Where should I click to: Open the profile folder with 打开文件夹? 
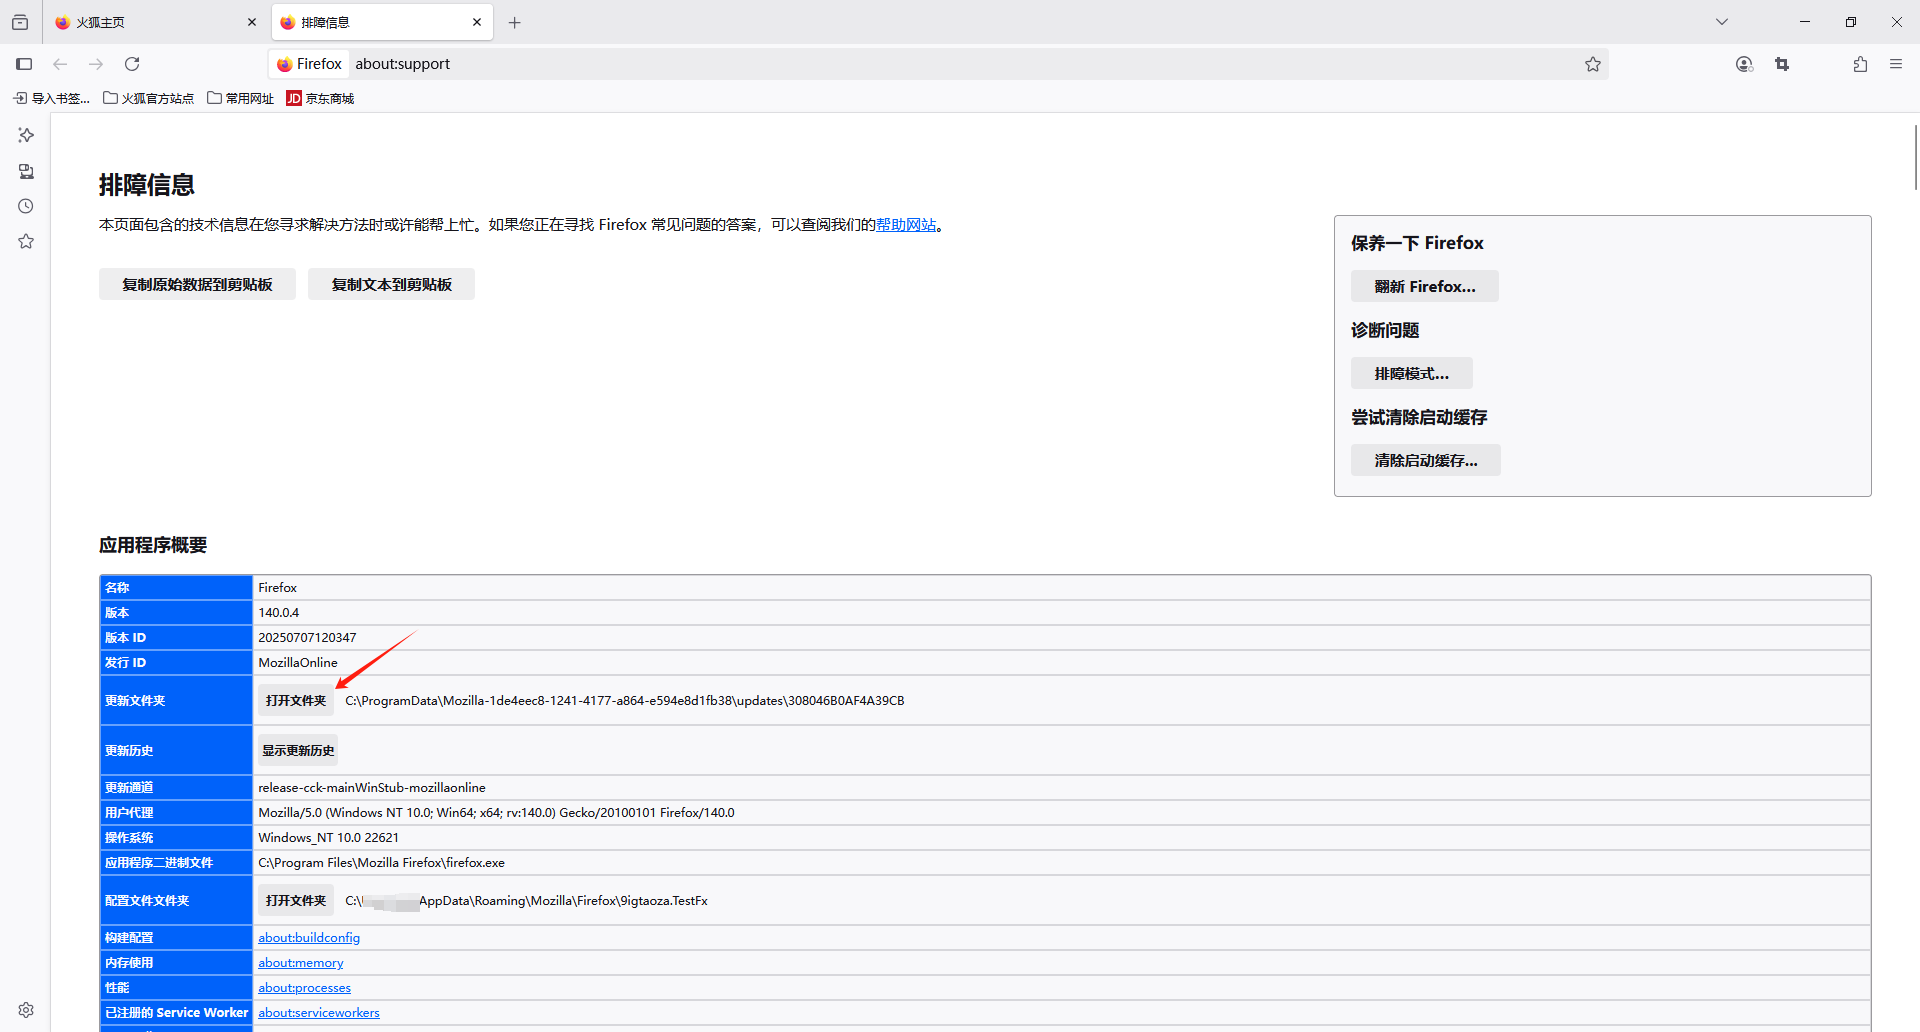pos(296,900)
